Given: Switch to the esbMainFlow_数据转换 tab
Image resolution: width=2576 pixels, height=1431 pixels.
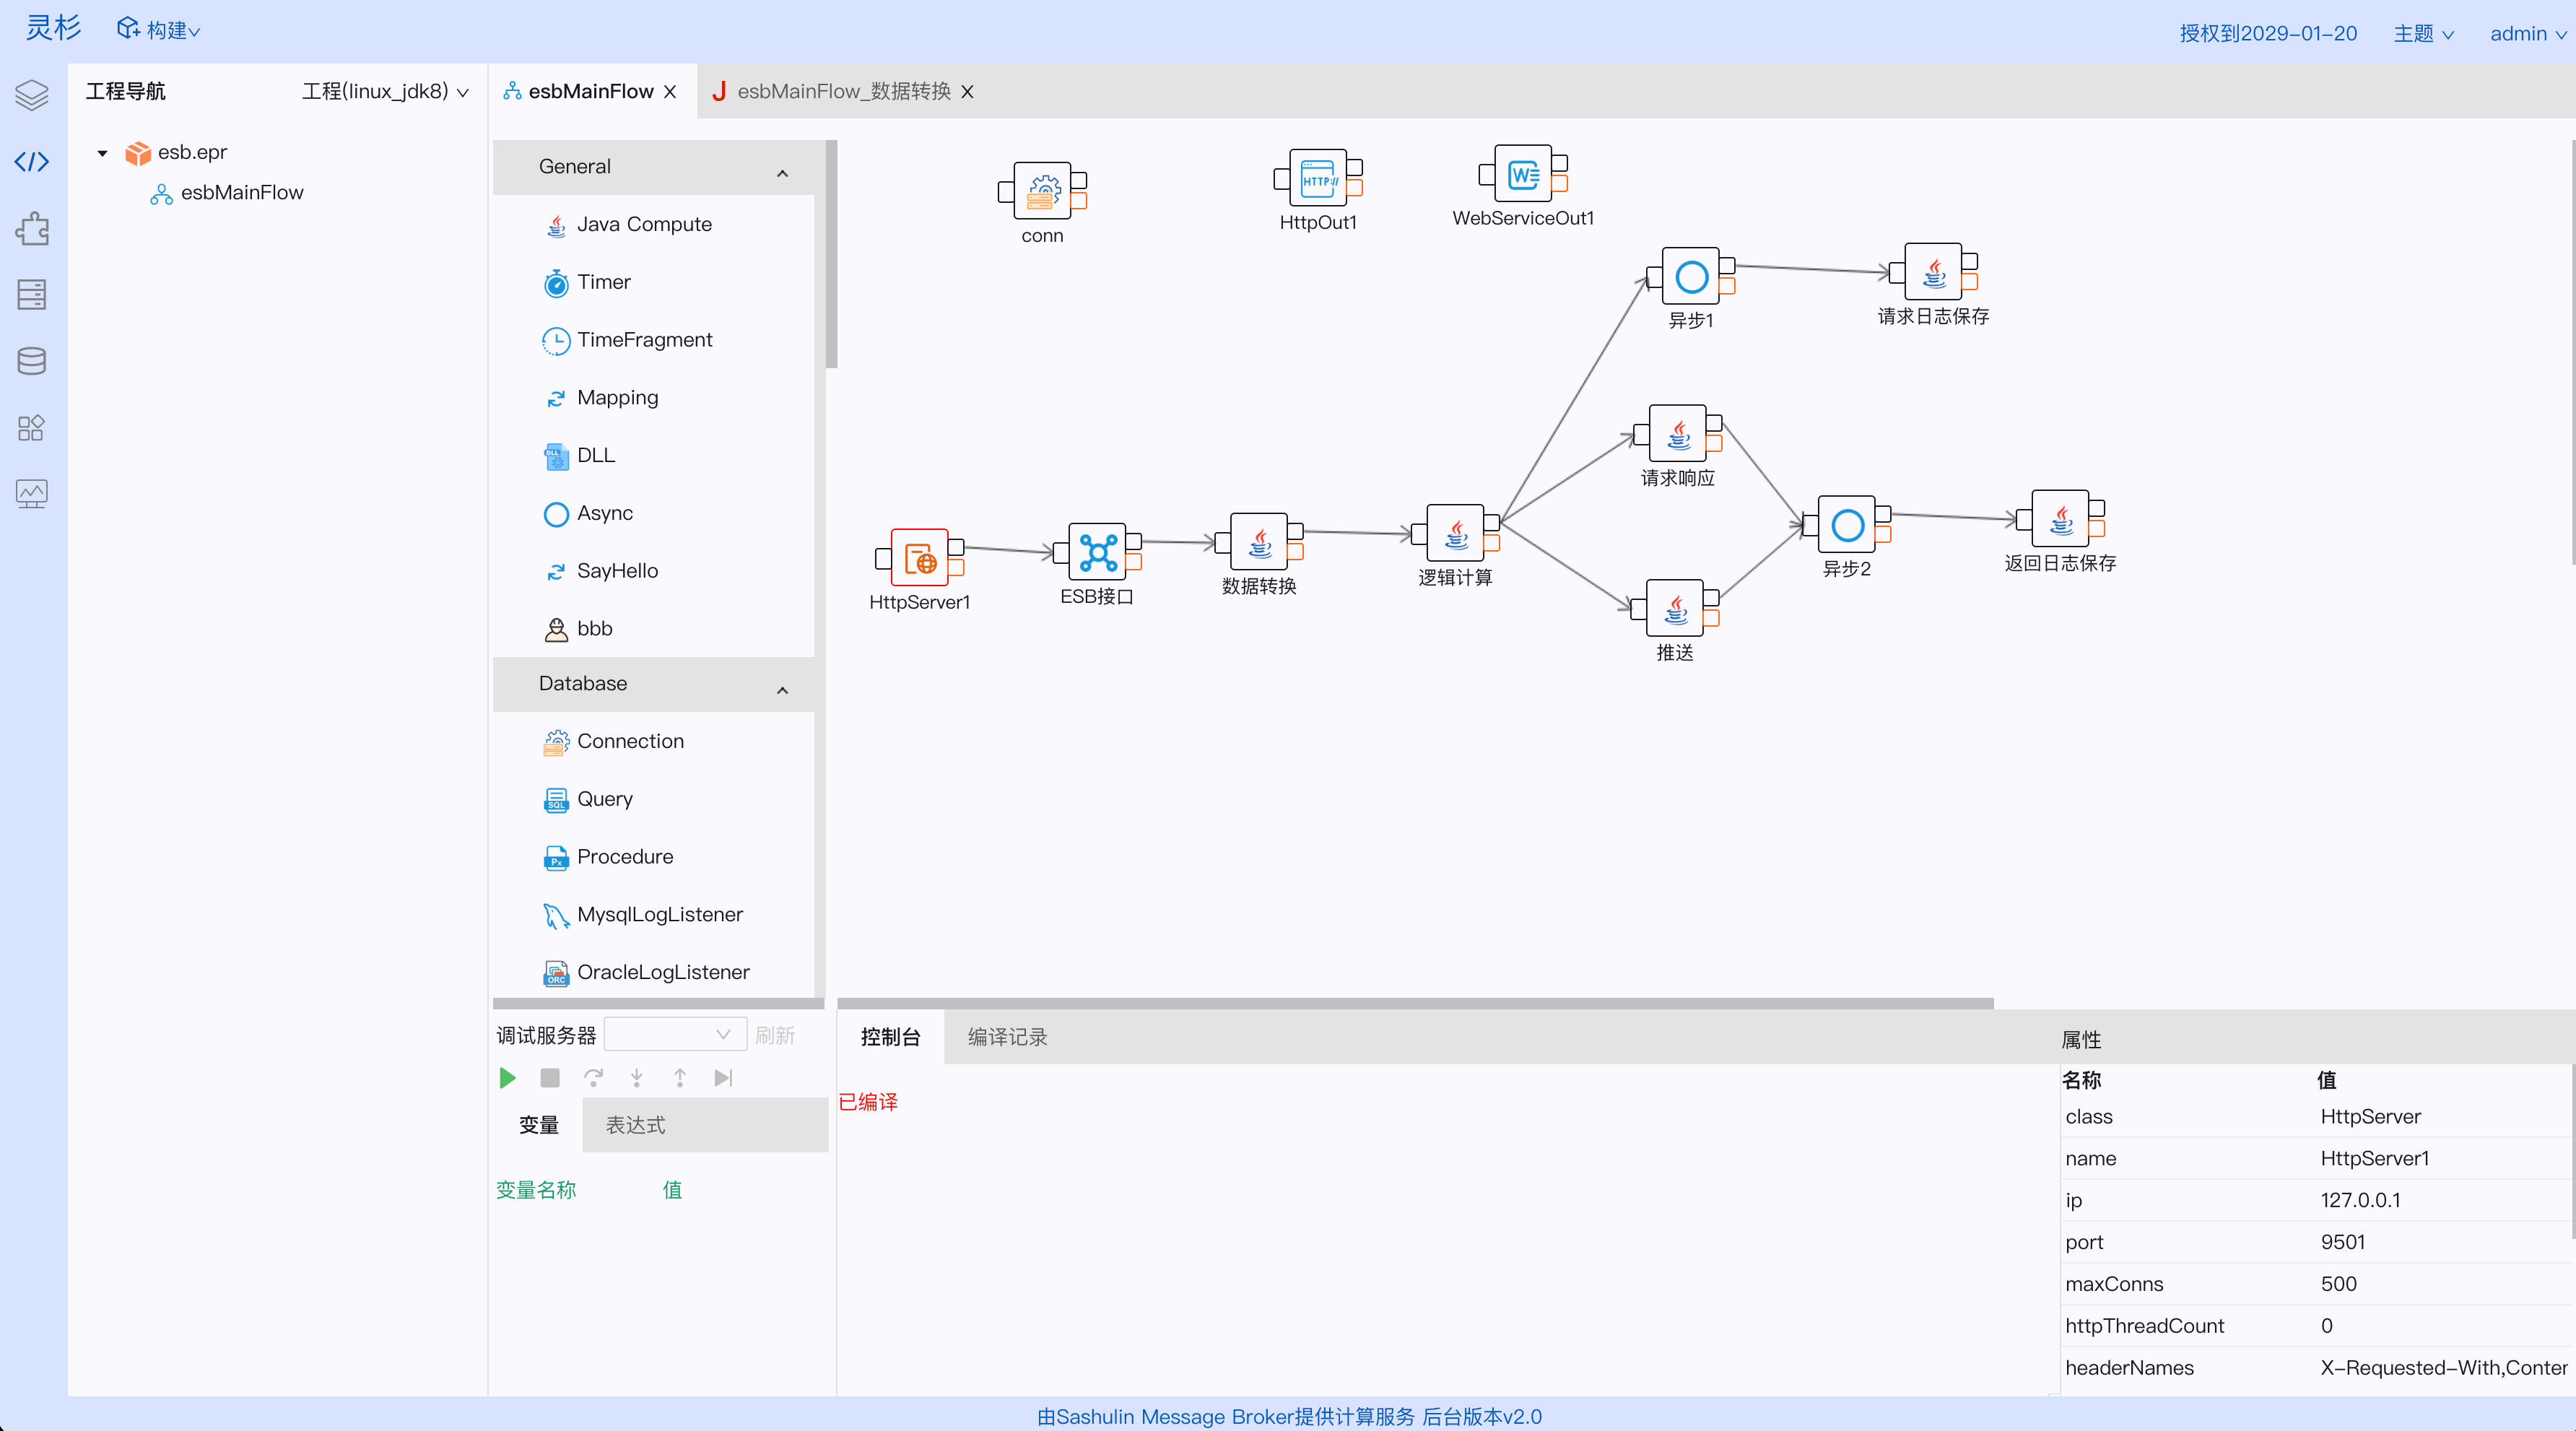Looking at the screenshot, I should (843, 91).
